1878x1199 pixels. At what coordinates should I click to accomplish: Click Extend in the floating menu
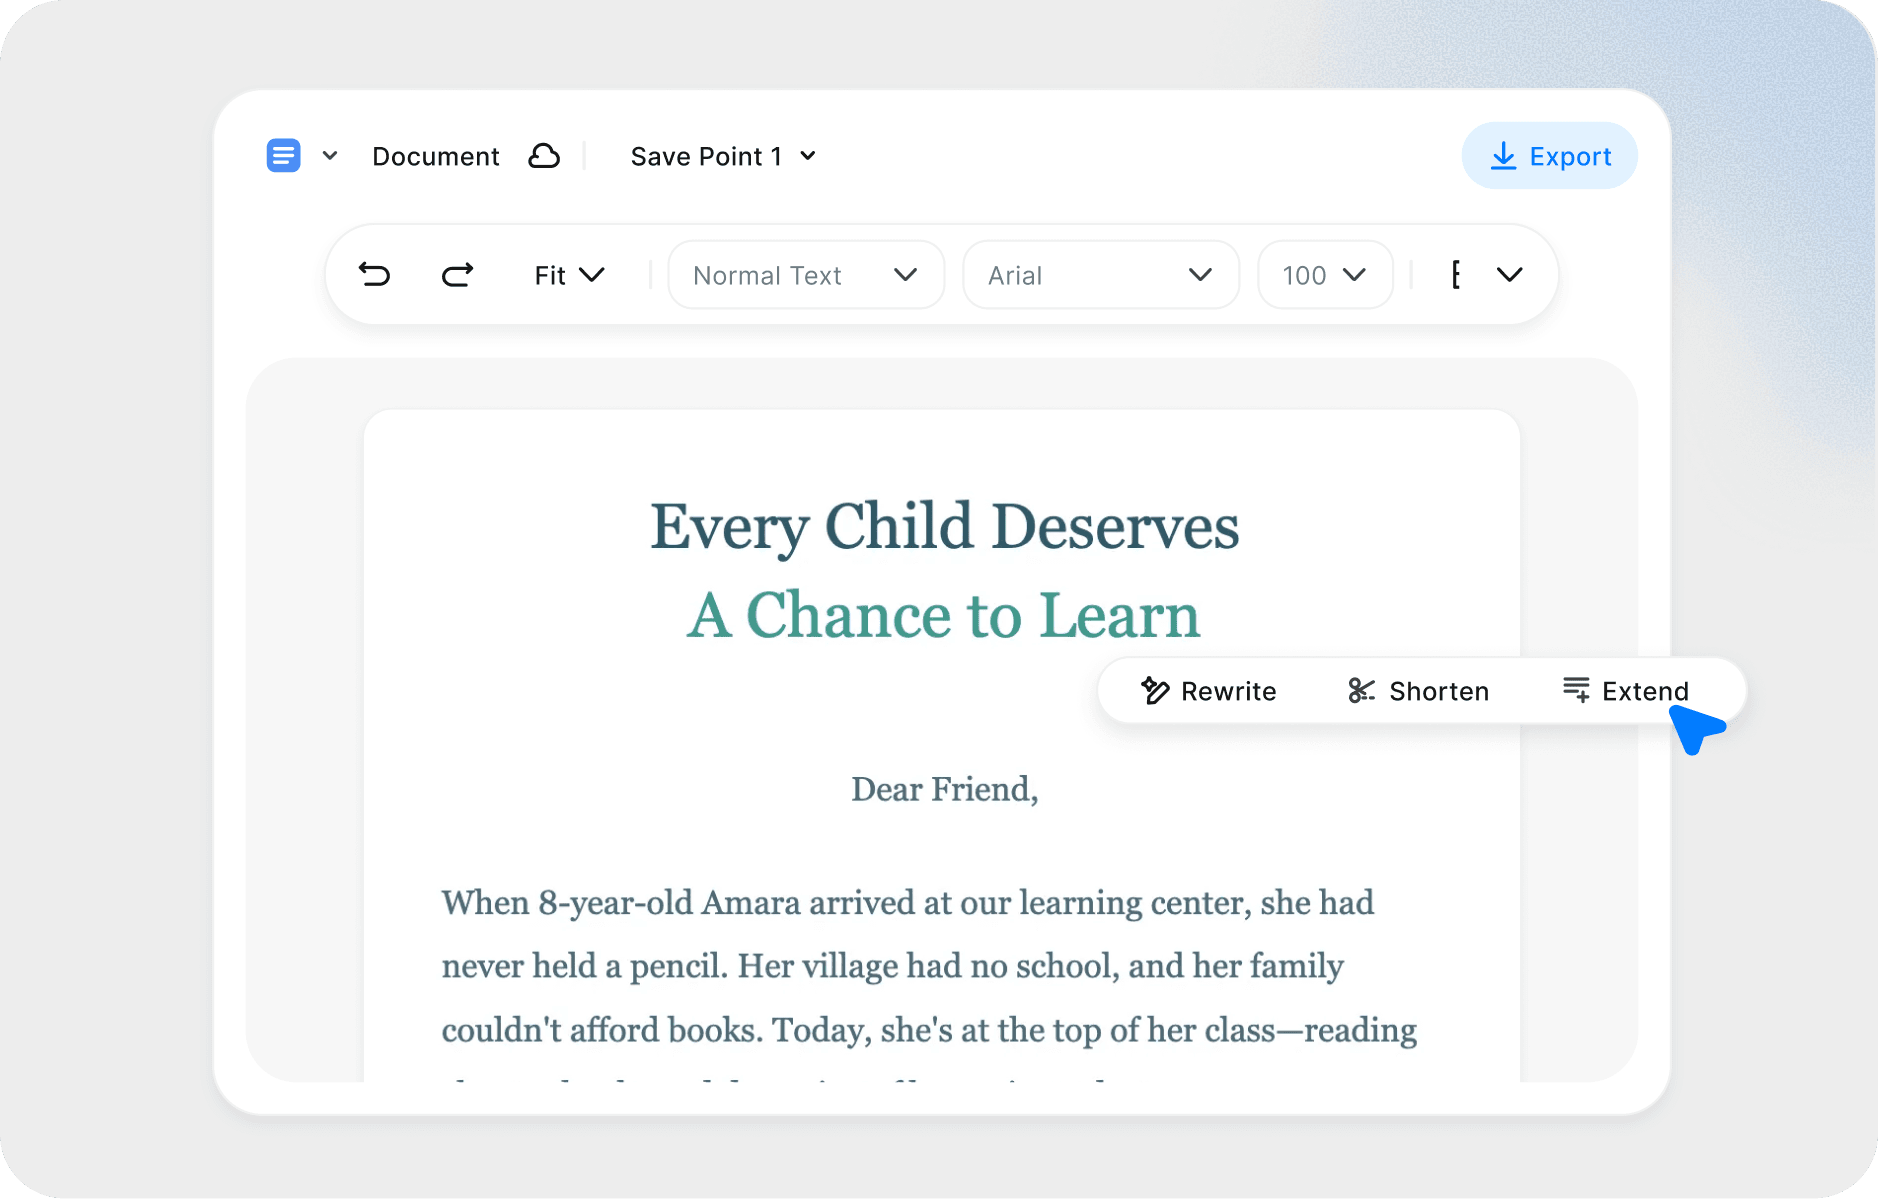pos(1625,691)
